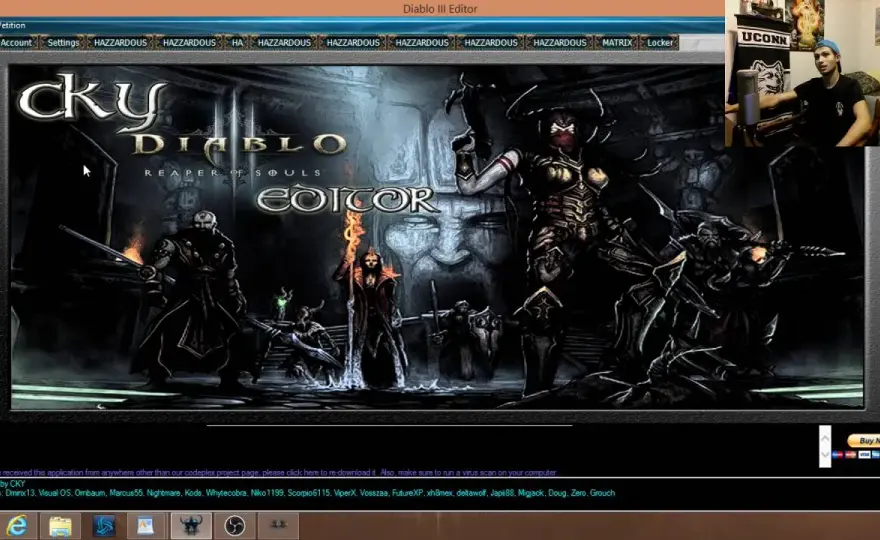The image size is (880, 540).
Task: Open OBS from the taskbar
Action: click(x=235, y=526)
